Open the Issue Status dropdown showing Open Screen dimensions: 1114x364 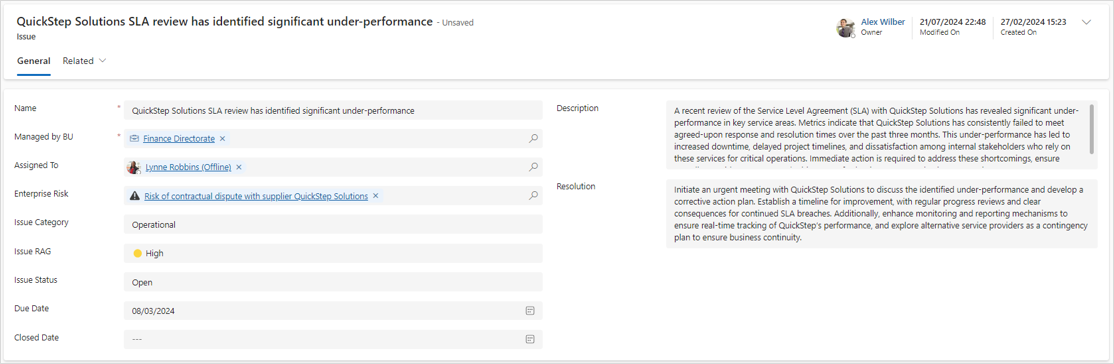333,282
